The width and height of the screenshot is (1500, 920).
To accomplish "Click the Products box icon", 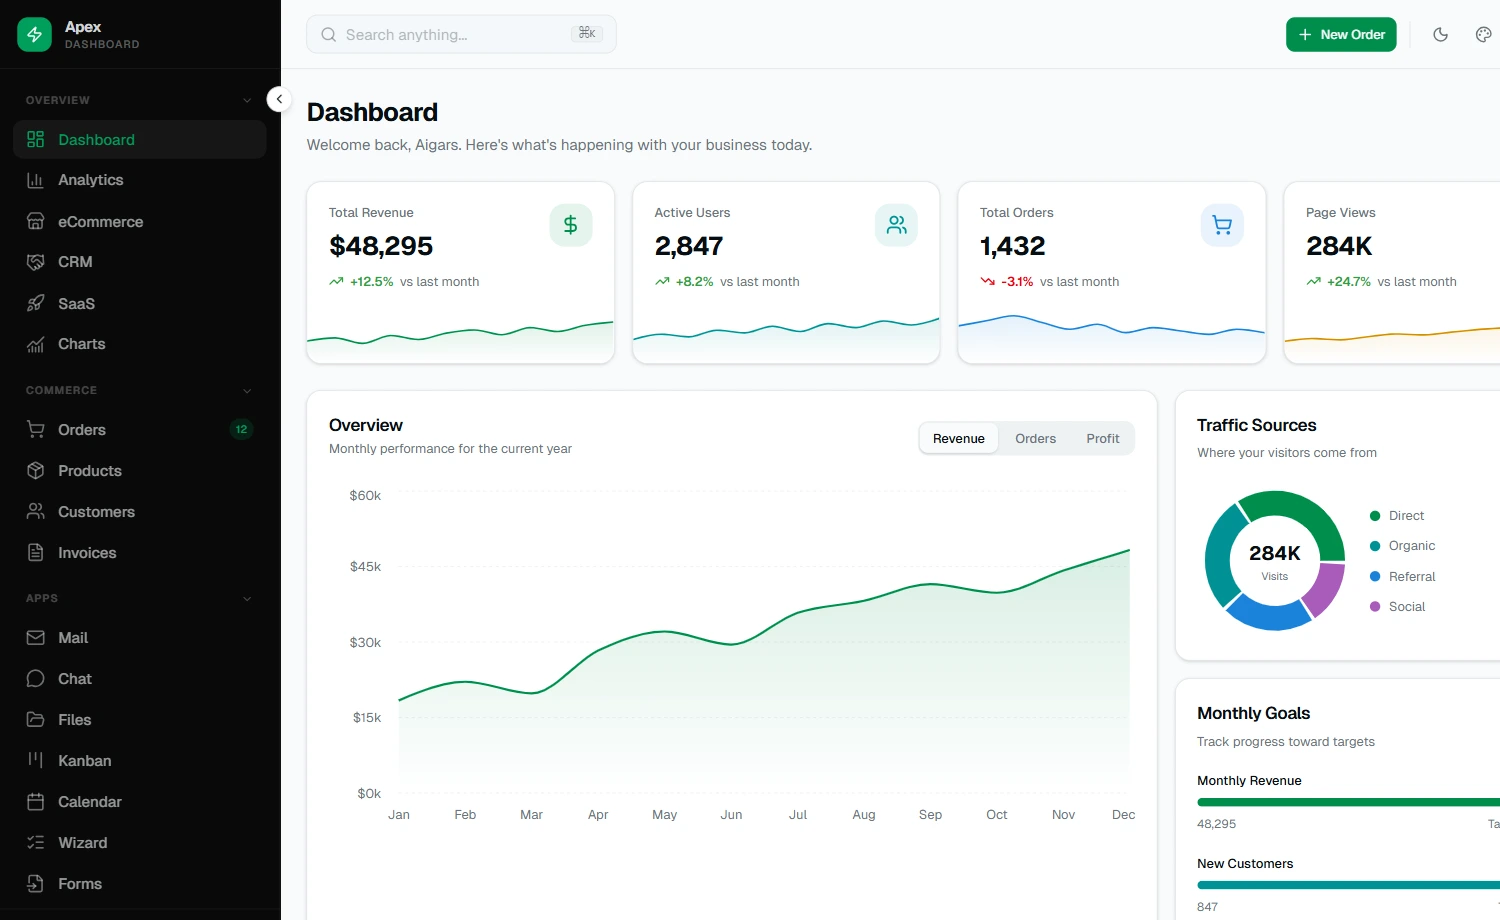I will (x=36, y=471).
